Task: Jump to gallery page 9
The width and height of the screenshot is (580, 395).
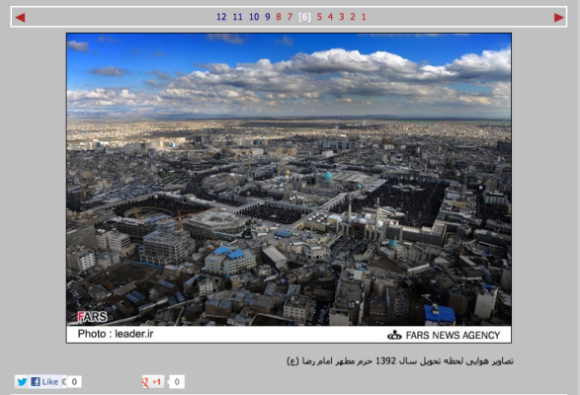Action: click(268, 17)
